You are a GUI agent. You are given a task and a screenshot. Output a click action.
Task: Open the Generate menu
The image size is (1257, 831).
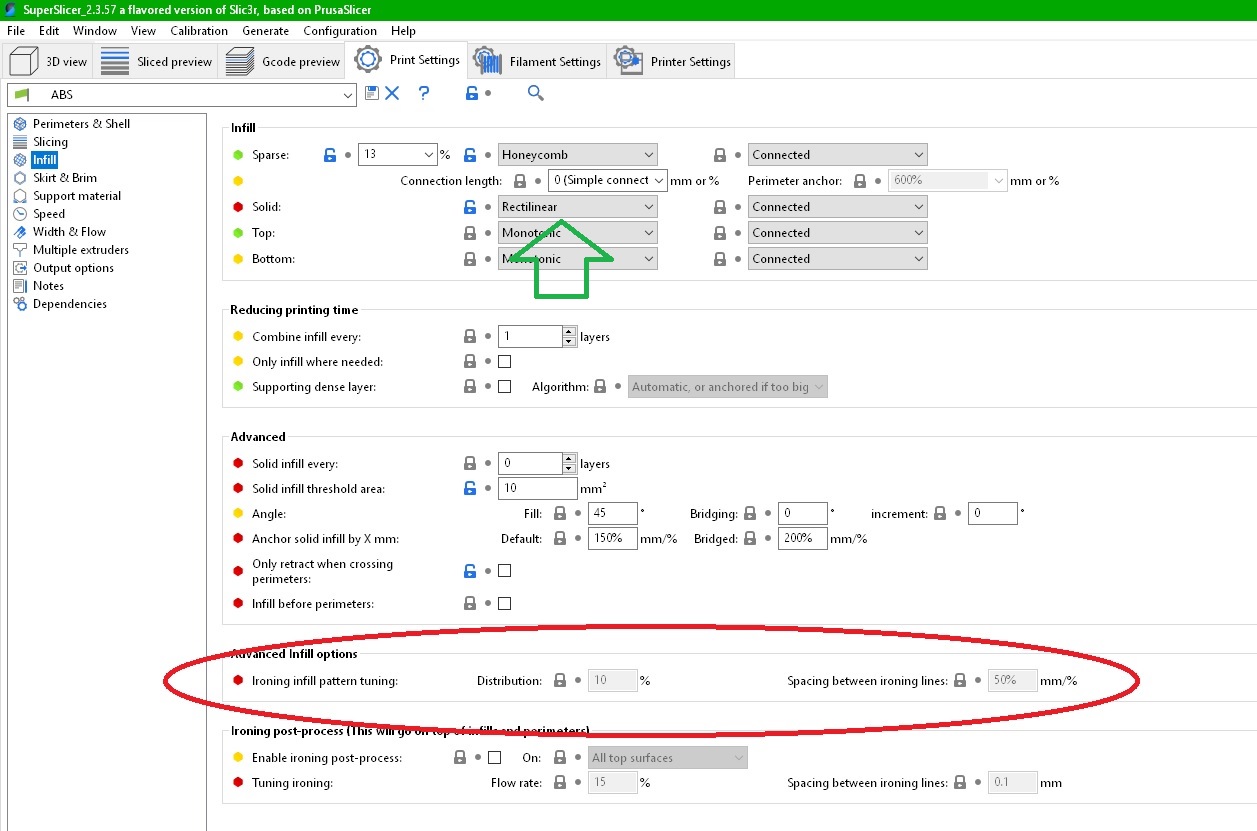[x=266, y=31]
